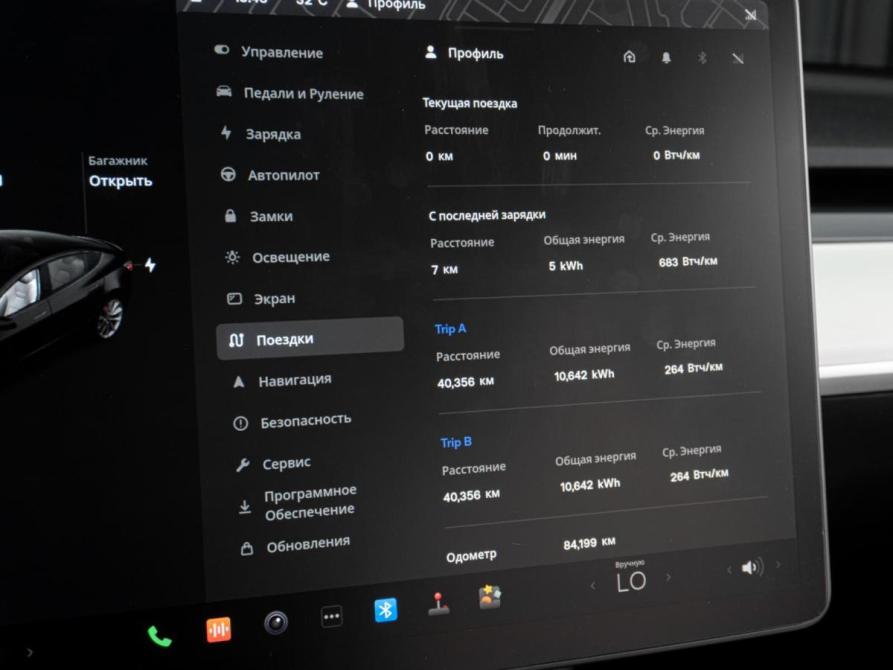Open the orange audio app in dock

click(x=219, y=629)
